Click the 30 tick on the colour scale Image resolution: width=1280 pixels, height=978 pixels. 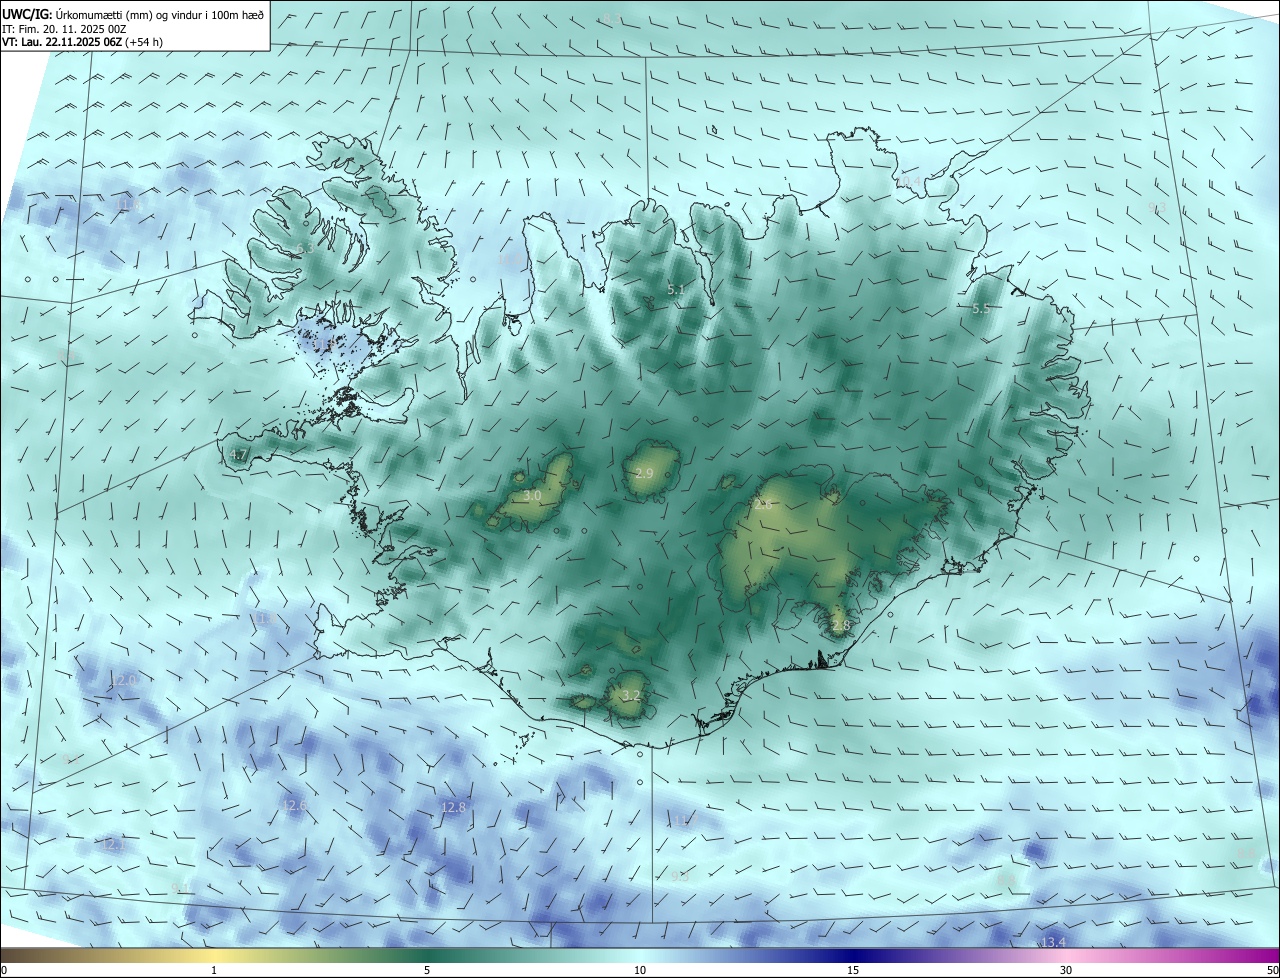pyautogui.click(x=1066, y=970)
